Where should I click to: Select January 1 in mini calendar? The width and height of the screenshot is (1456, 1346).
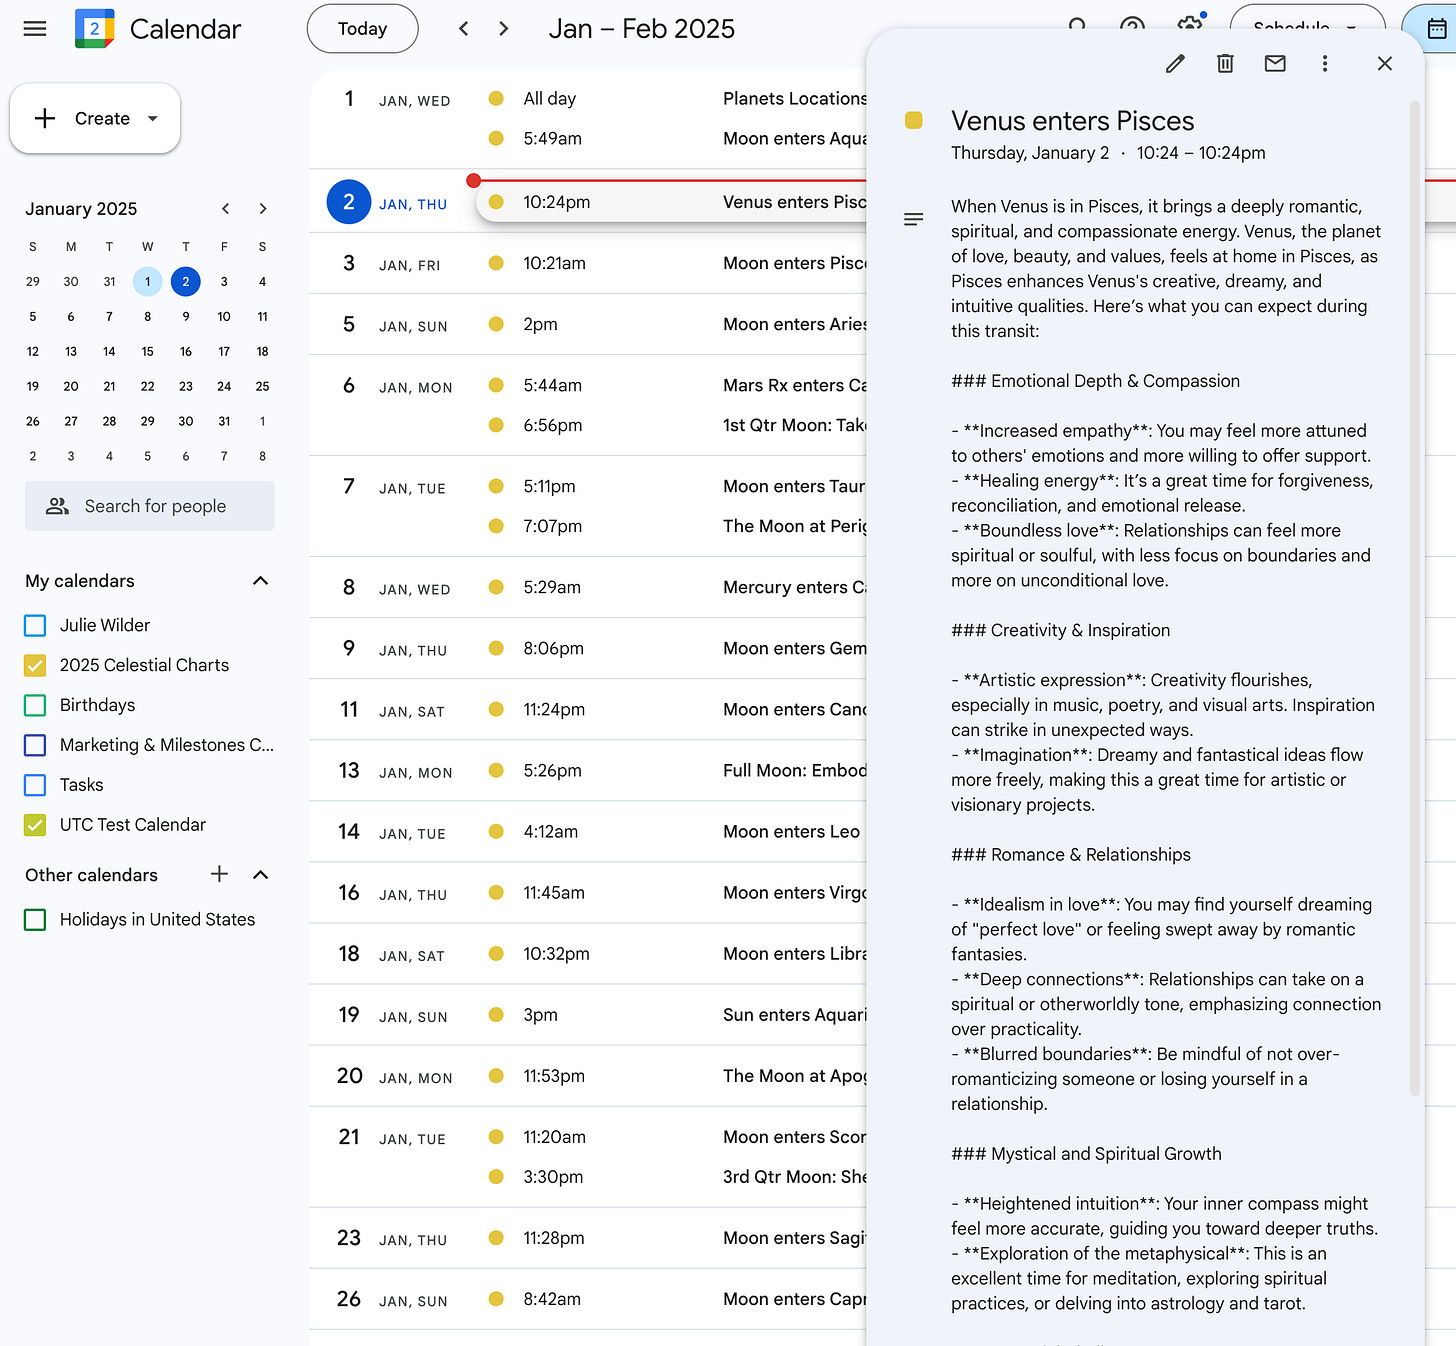148,282
